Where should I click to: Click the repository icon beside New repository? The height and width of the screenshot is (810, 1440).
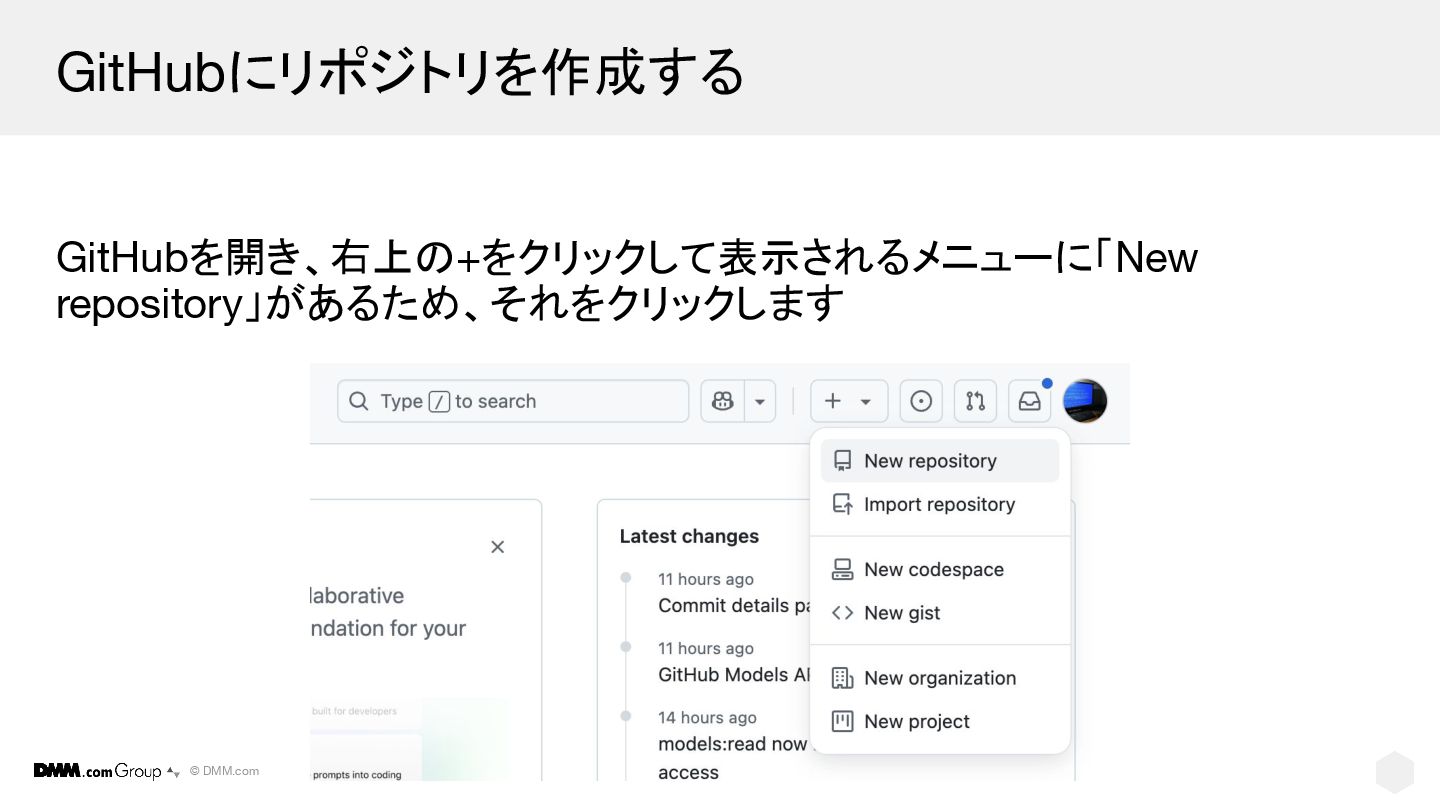(x=843, y=461)
